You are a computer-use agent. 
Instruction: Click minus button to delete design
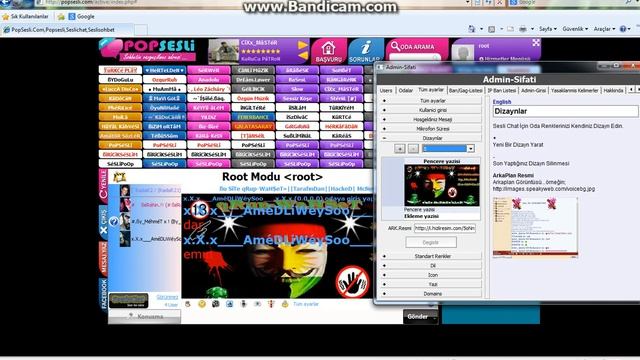click(x=413, y=149)
